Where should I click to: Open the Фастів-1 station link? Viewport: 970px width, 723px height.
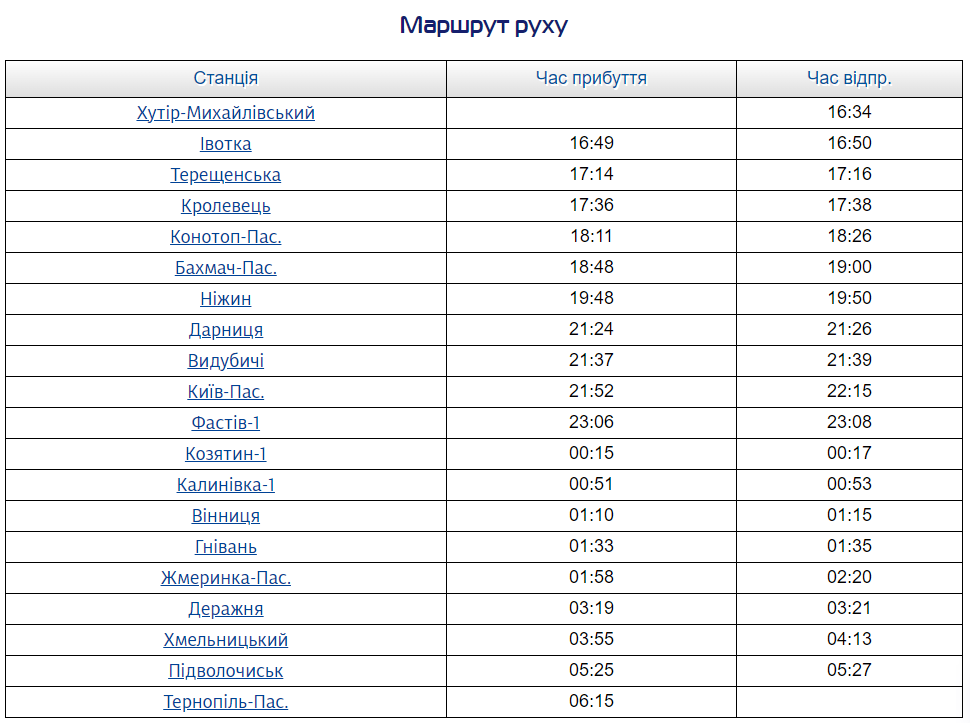(225, 423)
